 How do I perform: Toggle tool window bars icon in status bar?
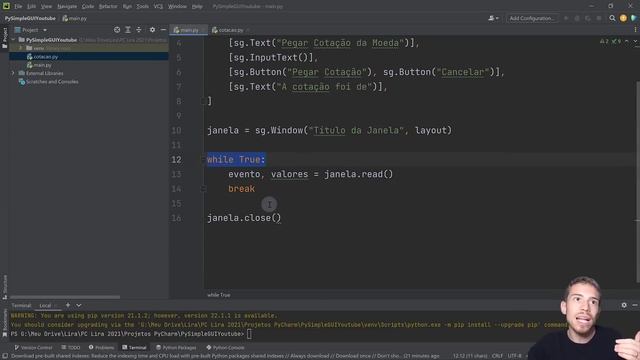click(x=5, y=356)
